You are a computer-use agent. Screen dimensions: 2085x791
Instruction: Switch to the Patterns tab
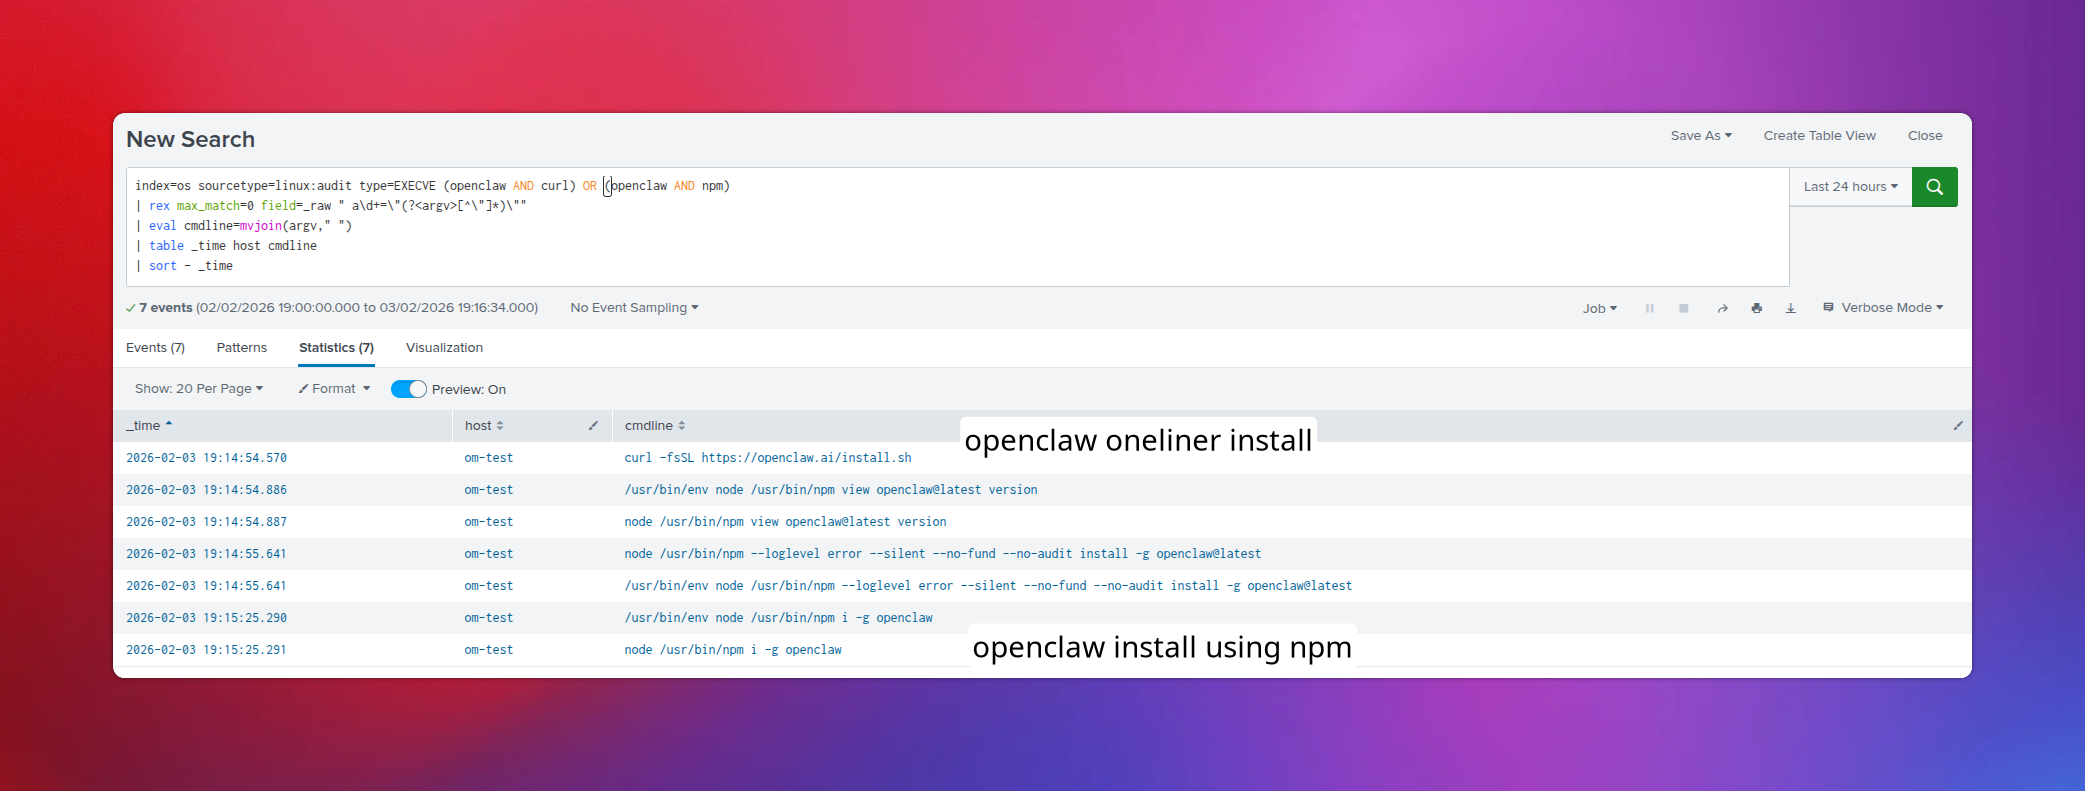coord(242,348)
